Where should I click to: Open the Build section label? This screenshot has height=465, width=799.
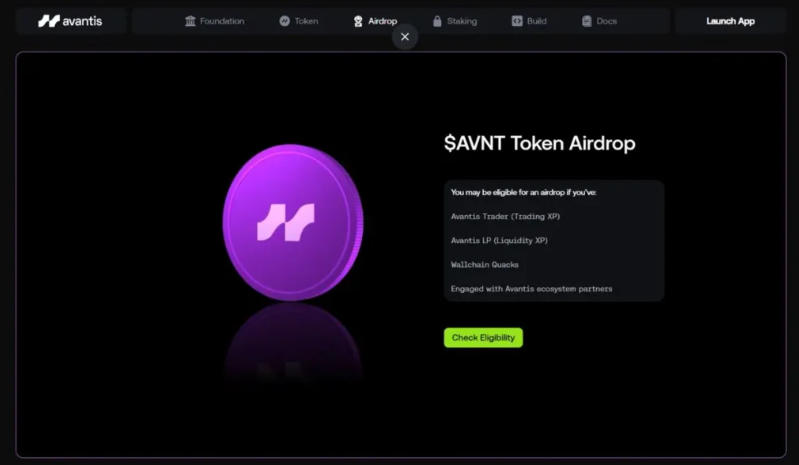click(537, 21)
